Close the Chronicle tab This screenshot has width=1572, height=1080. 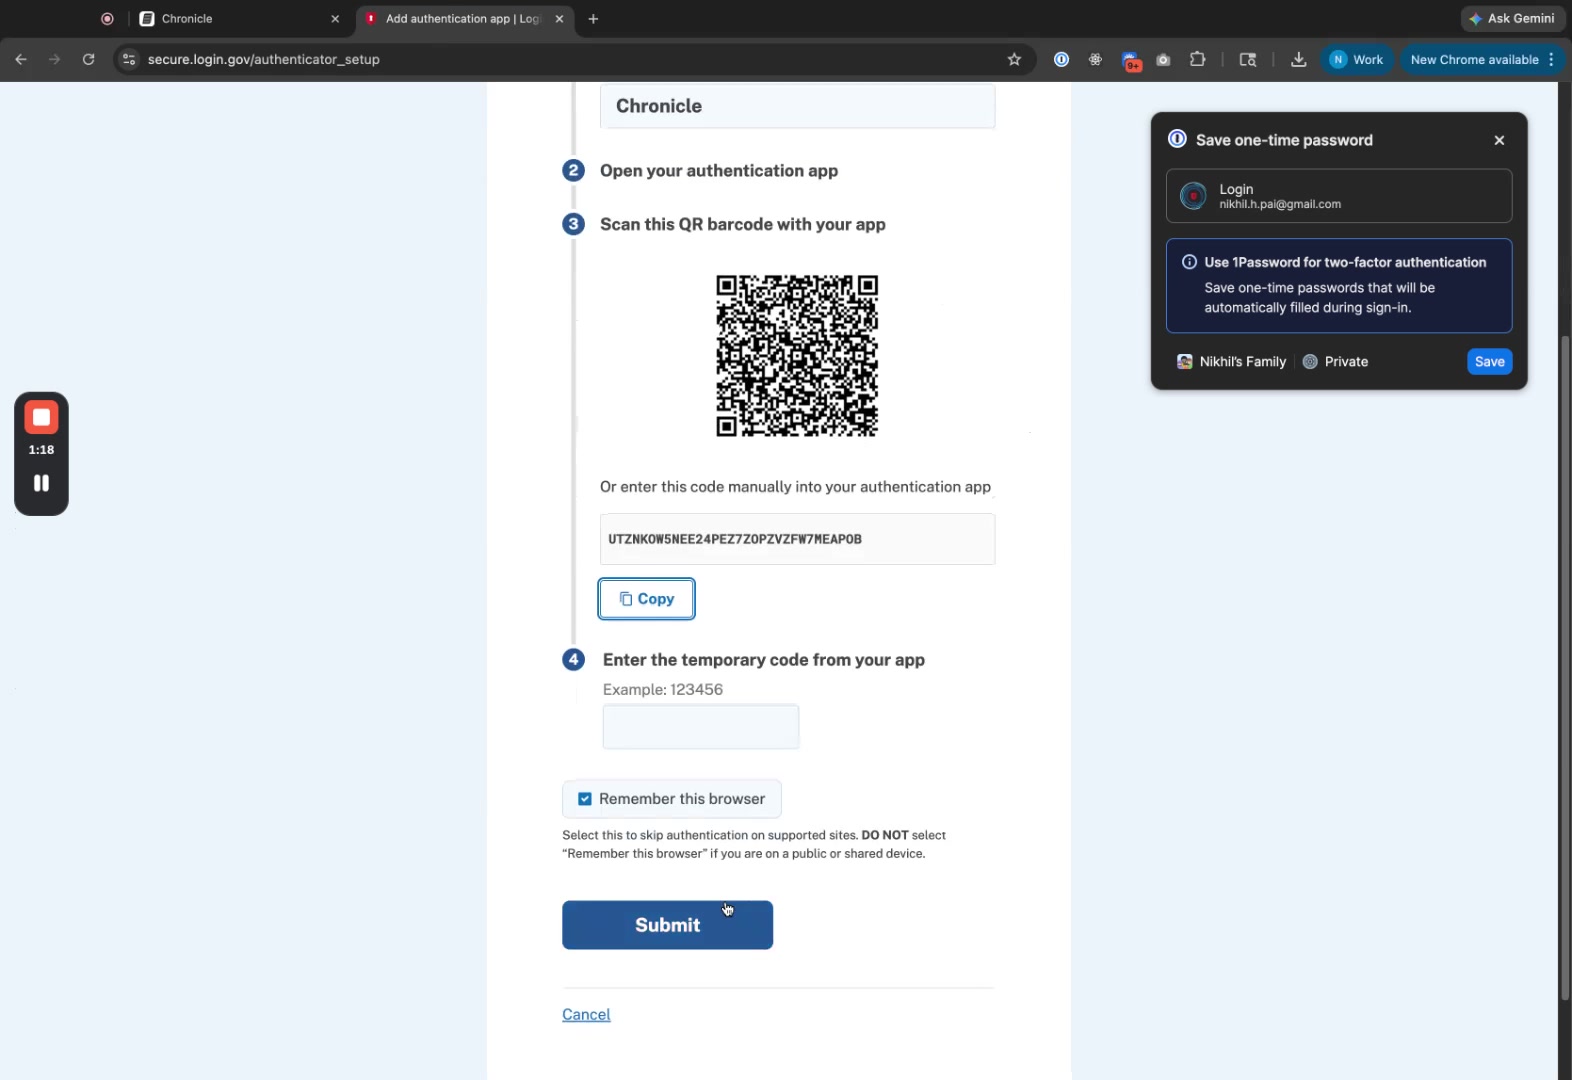[335, 18]
